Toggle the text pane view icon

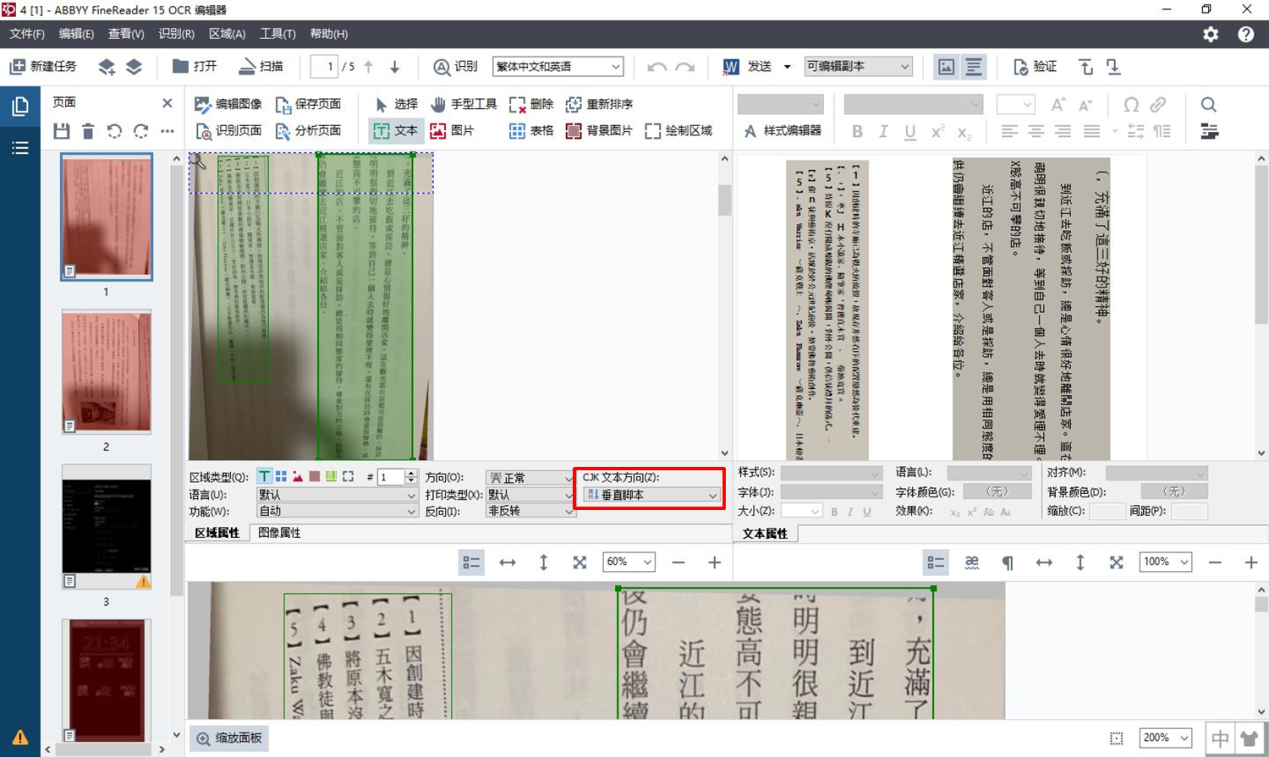tap(973, 67)
